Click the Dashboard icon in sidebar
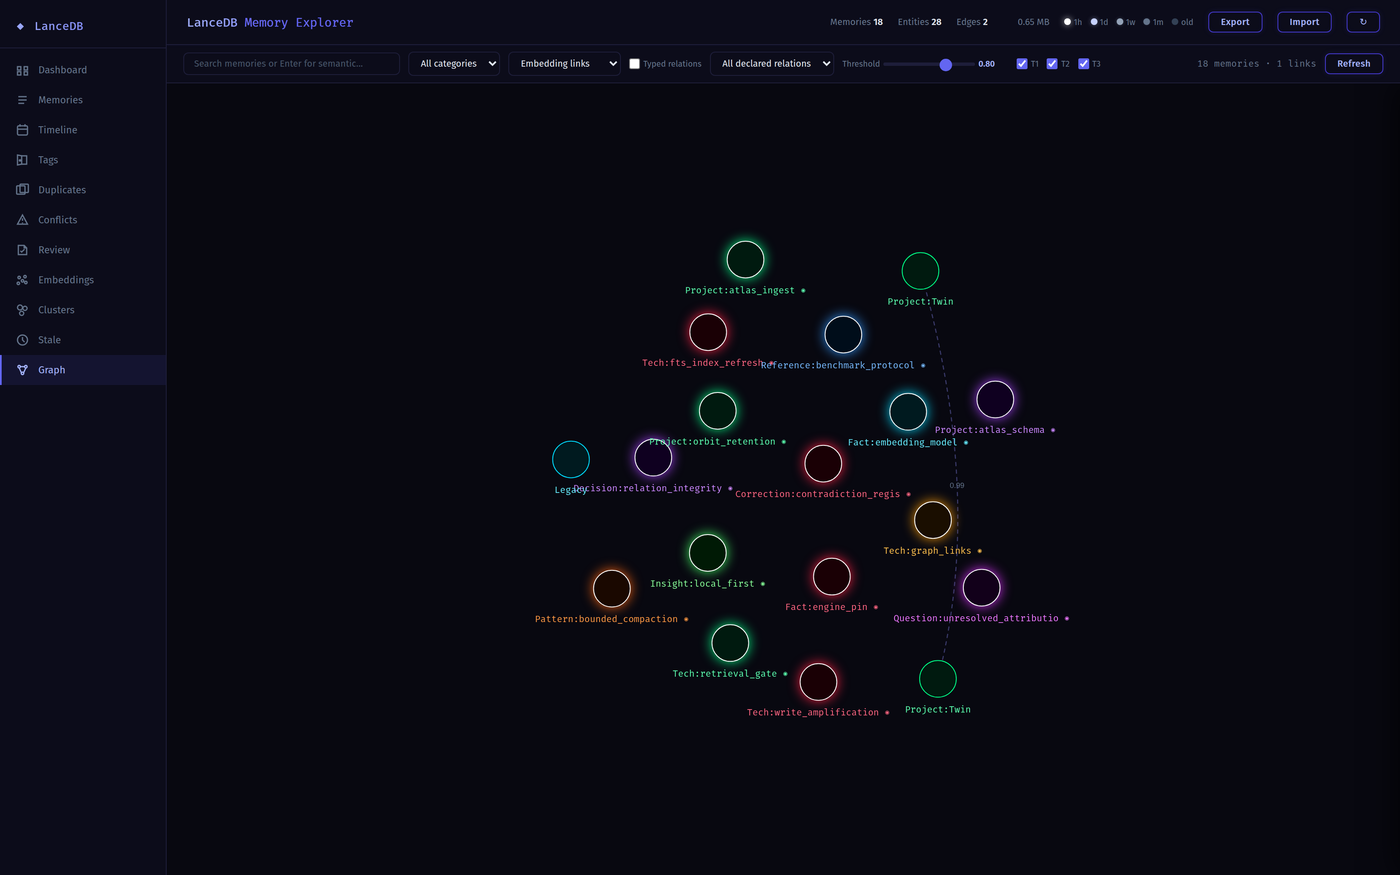Screen dimensions: 1400x875 [x=22, y=70]
